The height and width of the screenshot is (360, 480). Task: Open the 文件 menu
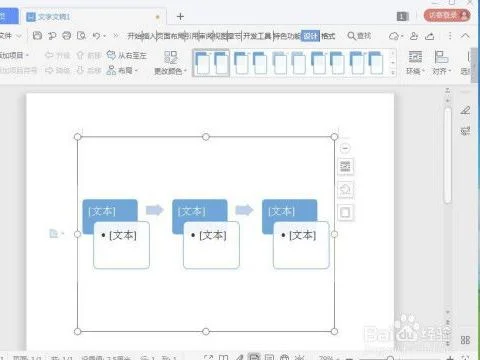[x=9, y=35]
